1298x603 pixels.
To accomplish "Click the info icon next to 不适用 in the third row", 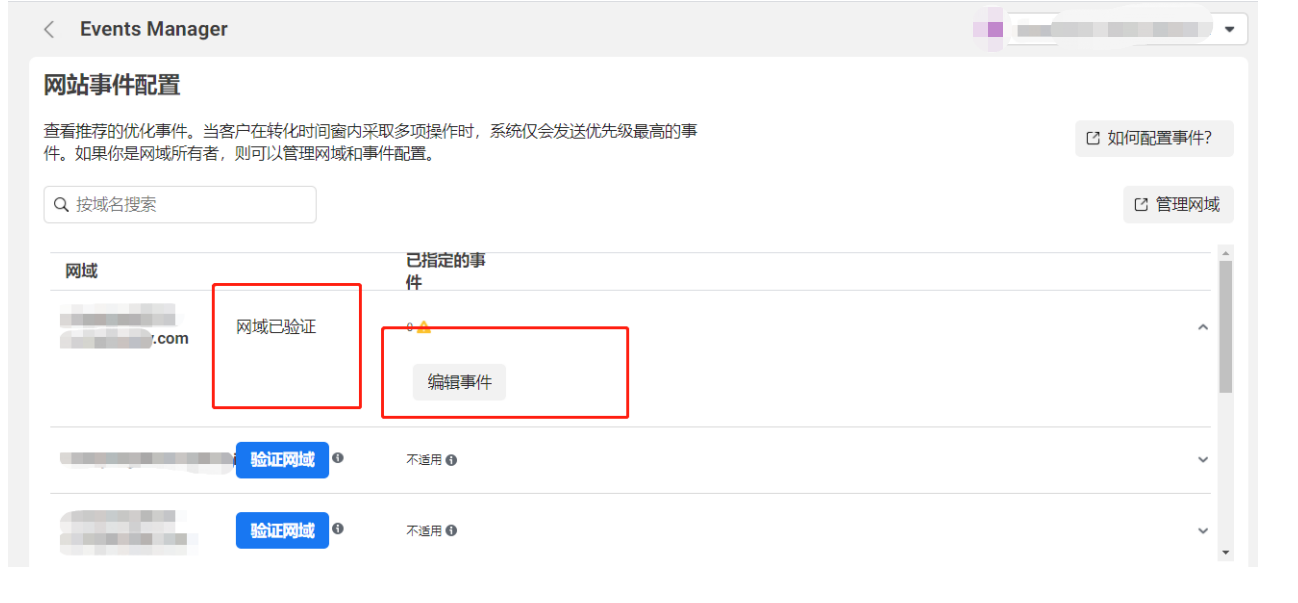I will point(452,531).
